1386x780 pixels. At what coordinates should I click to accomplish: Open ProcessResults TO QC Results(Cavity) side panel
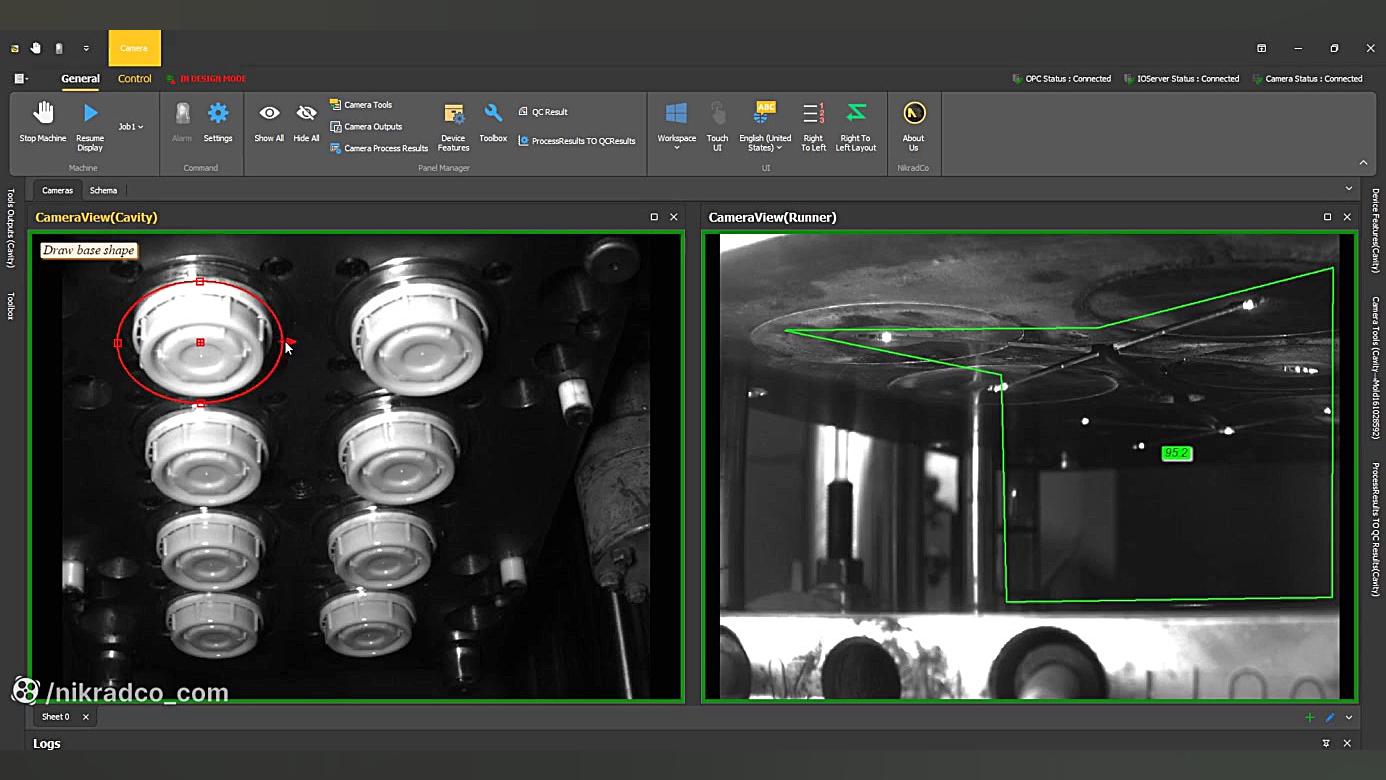pos(1376,529)
